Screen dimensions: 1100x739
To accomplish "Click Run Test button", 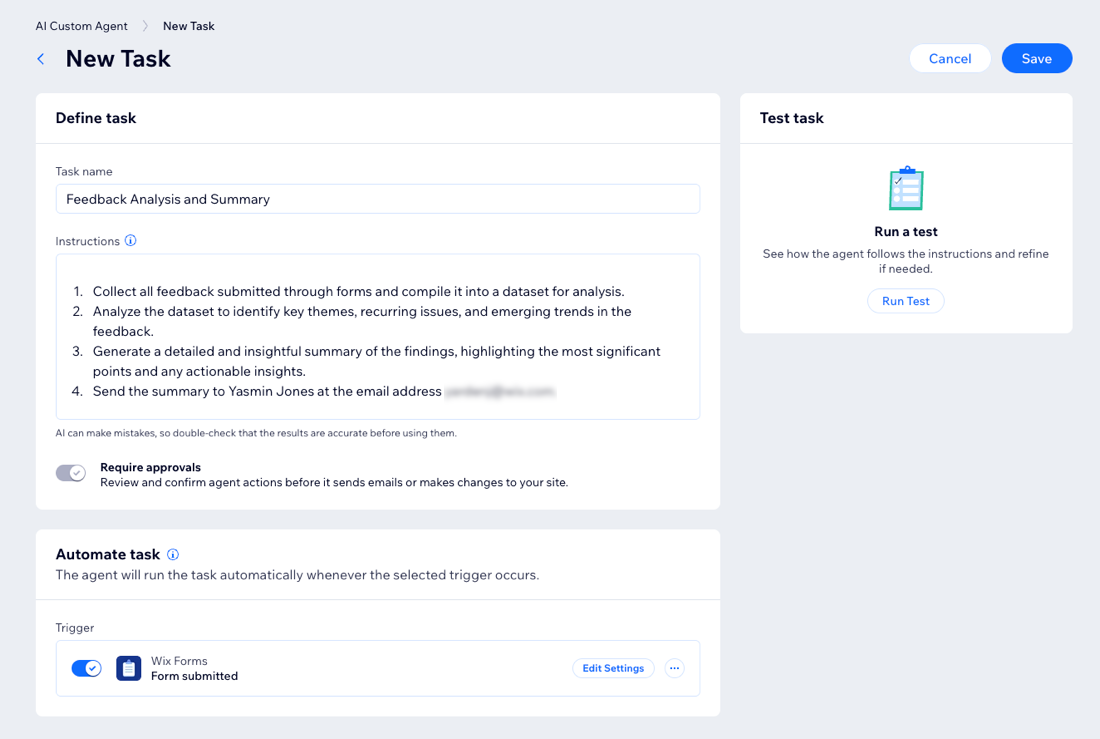I will coord(905,301).
